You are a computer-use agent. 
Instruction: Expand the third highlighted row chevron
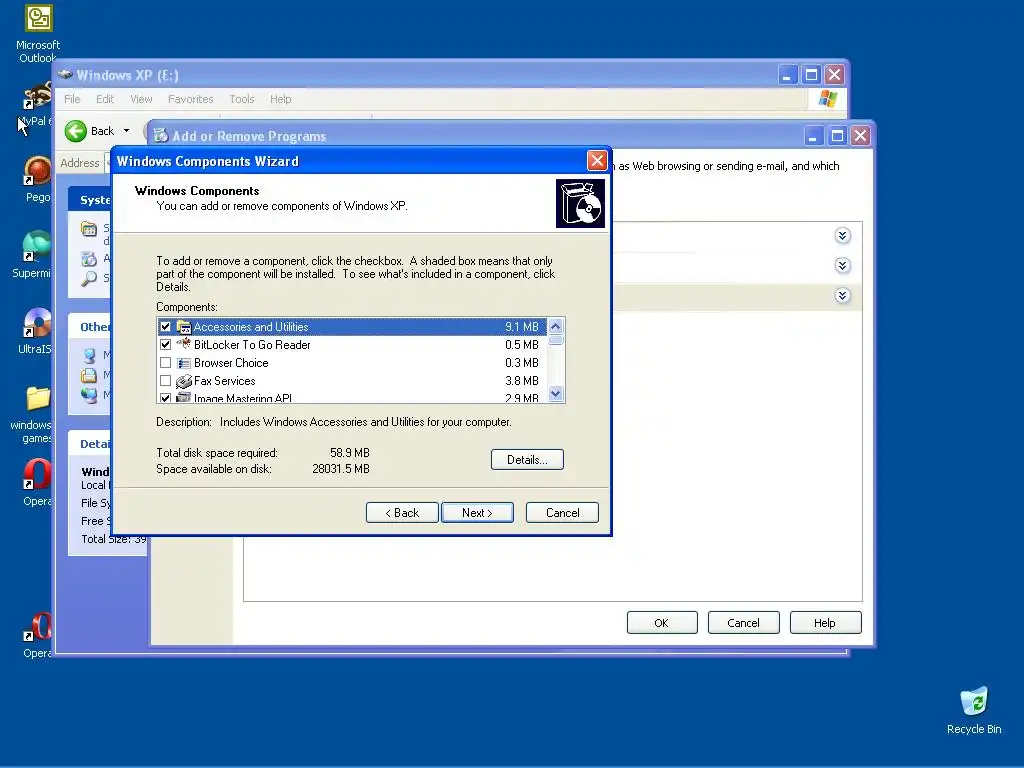tap(842, 296)
